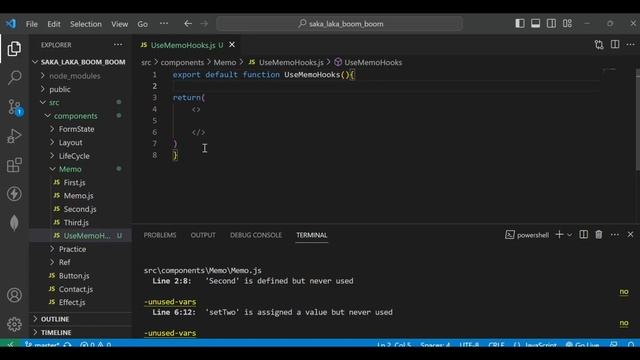Open Third.js file in explorer
640x360 pixels.
click(x=80, y=222)
